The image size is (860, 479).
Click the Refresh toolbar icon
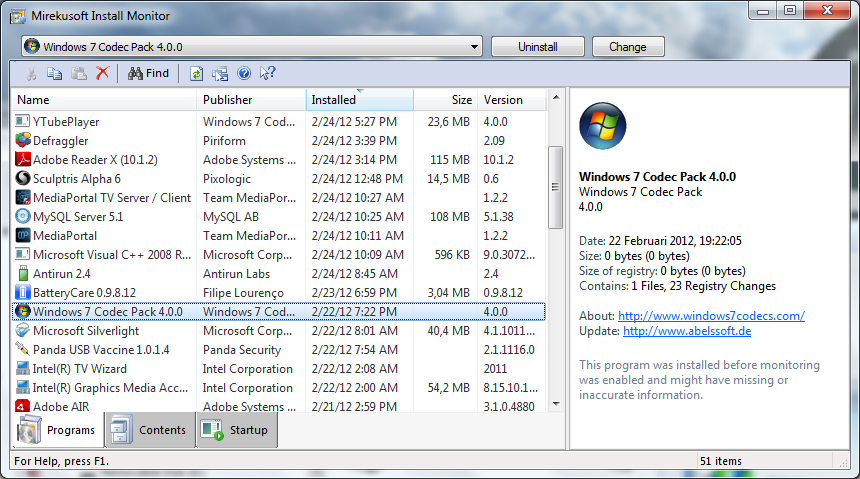[196, 74]
